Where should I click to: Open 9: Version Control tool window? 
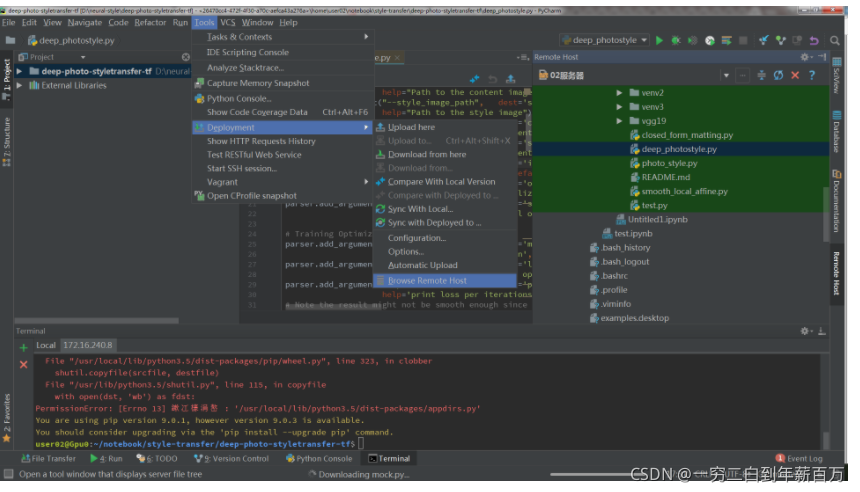point(231,459)
